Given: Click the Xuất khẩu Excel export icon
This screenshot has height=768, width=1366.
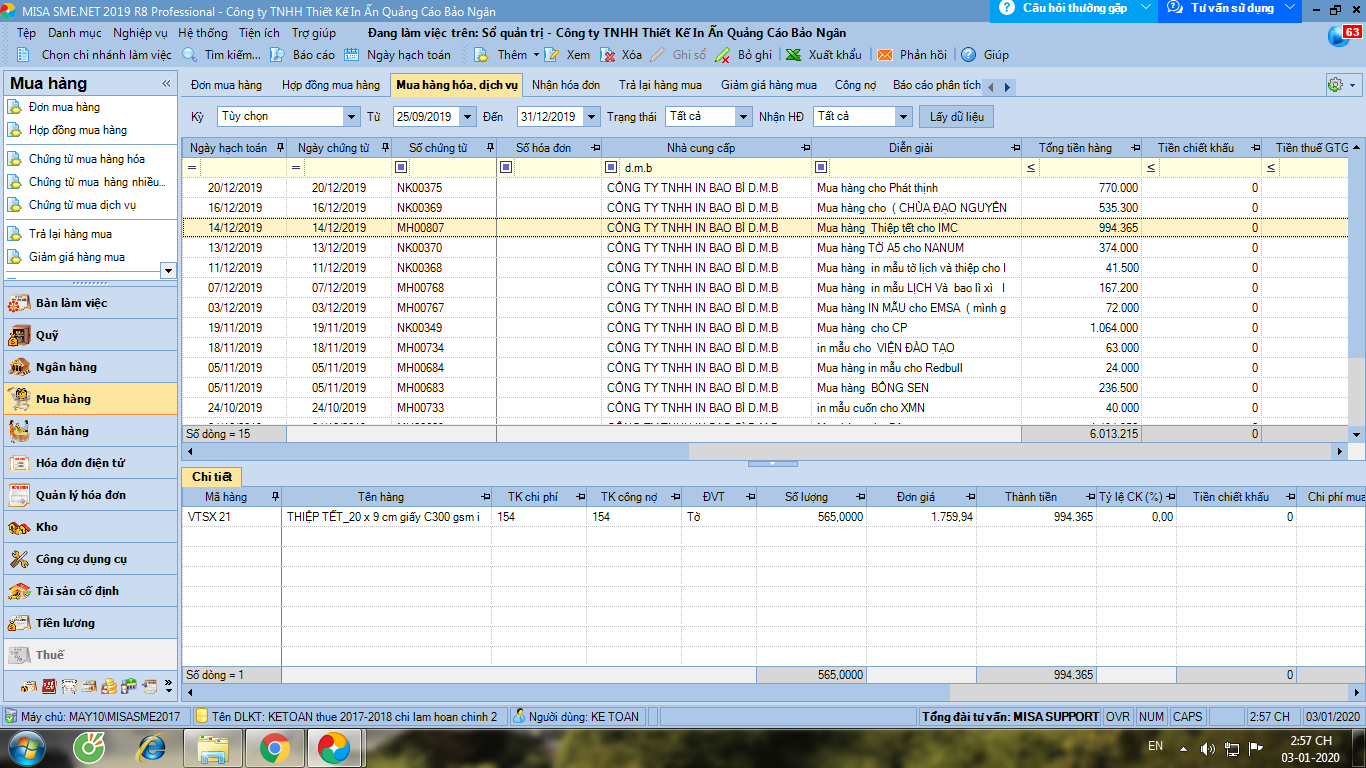Looking at the screenshot, I should point(793,55).
